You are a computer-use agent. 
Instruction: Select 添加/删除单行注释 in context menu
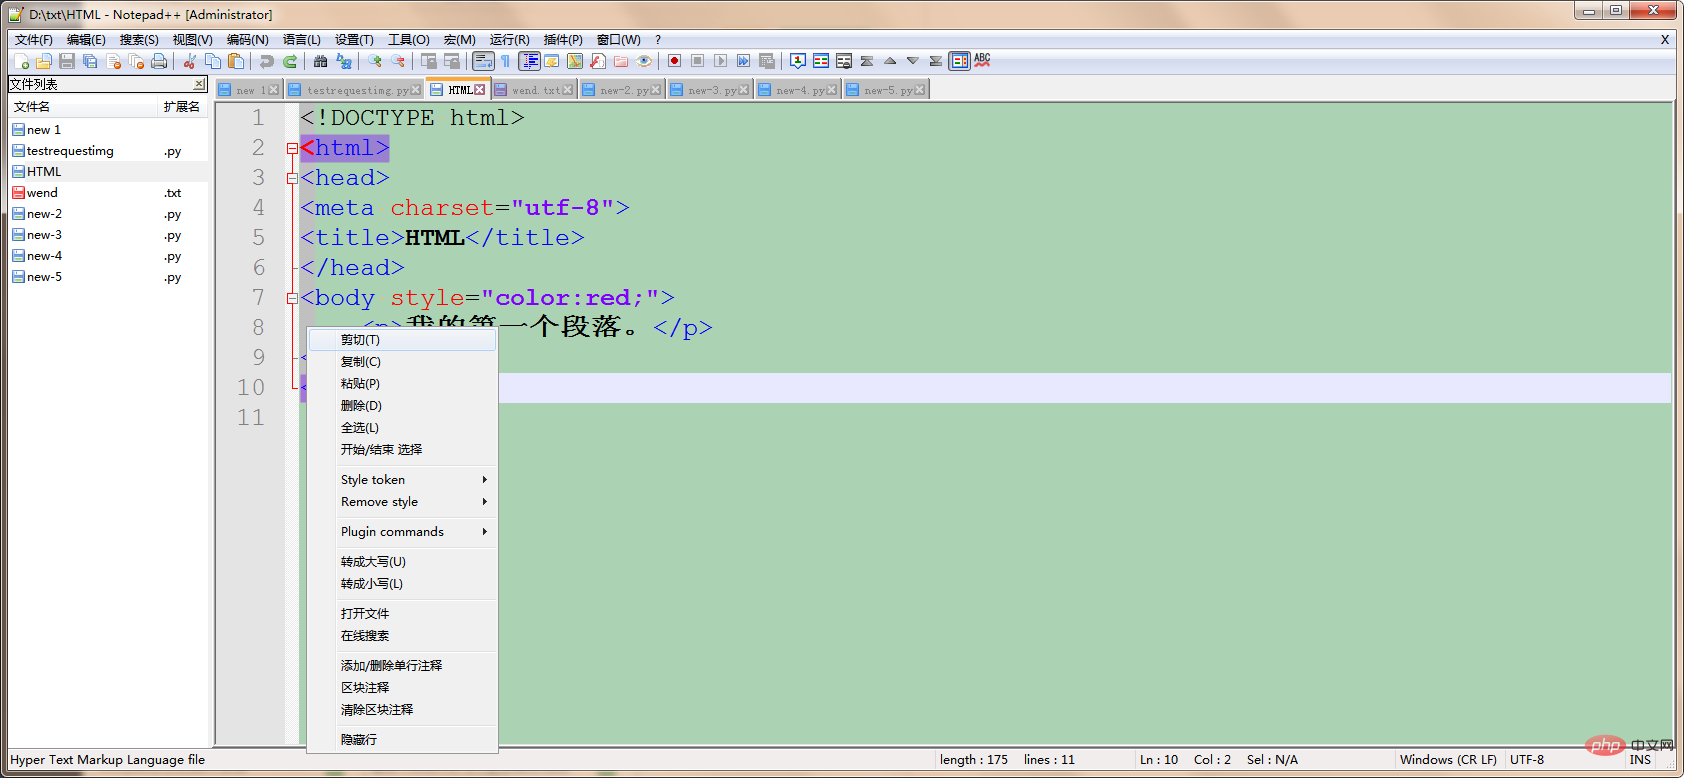tap(402, 666)
